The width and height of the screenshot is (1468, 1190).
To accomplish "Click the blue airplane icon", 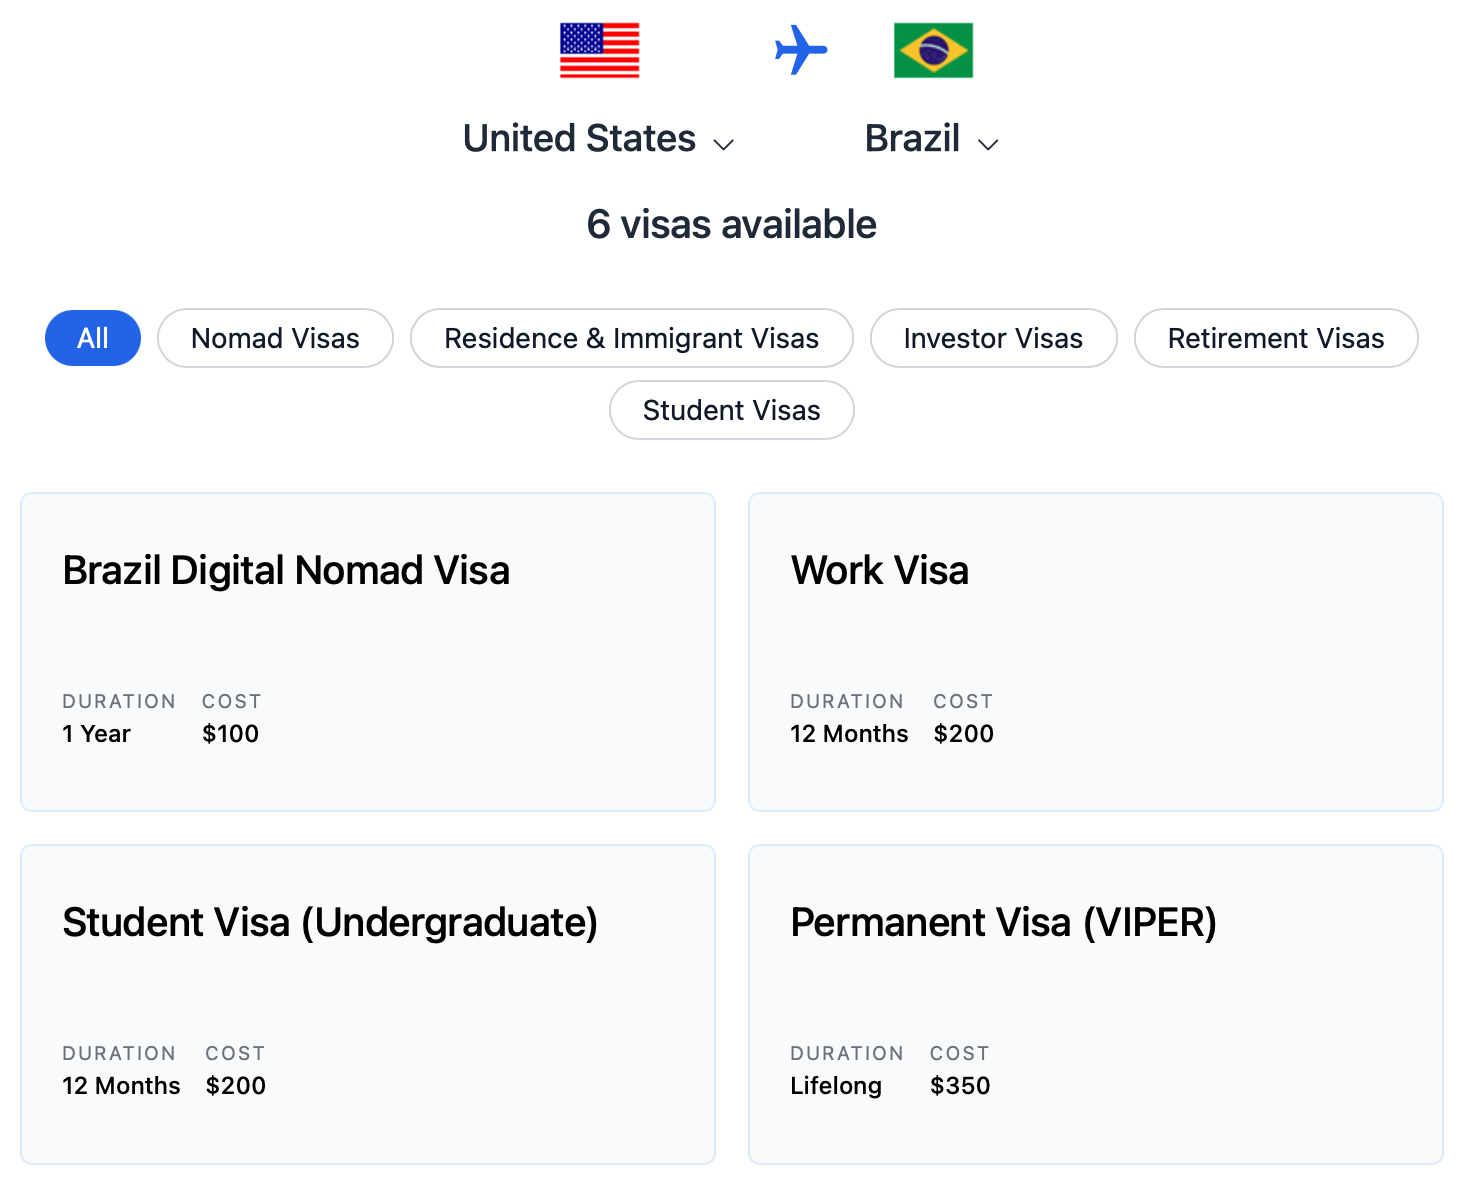I will click(801, 50).
